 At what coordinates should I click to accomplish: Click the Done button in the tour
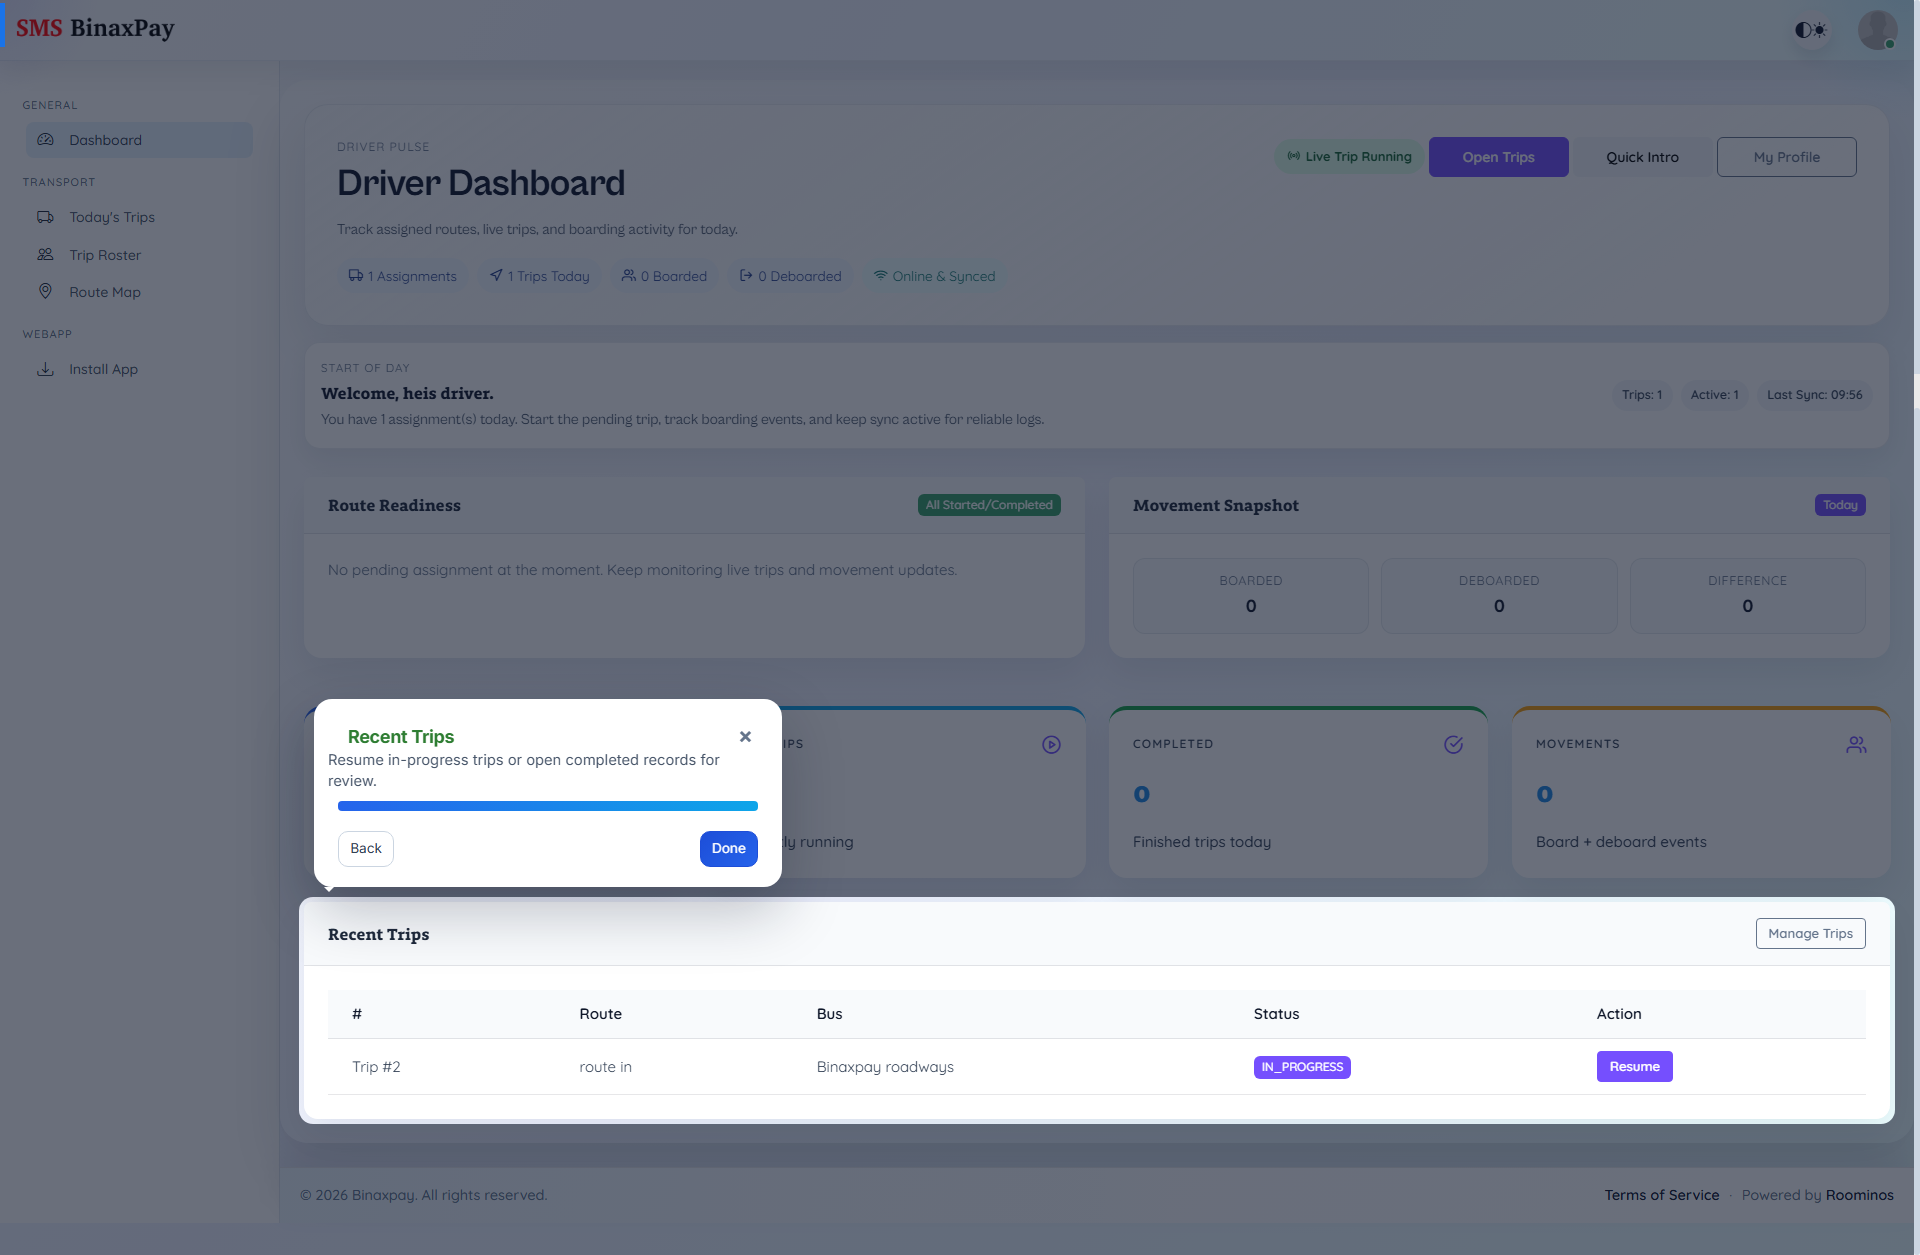[728, 849]
